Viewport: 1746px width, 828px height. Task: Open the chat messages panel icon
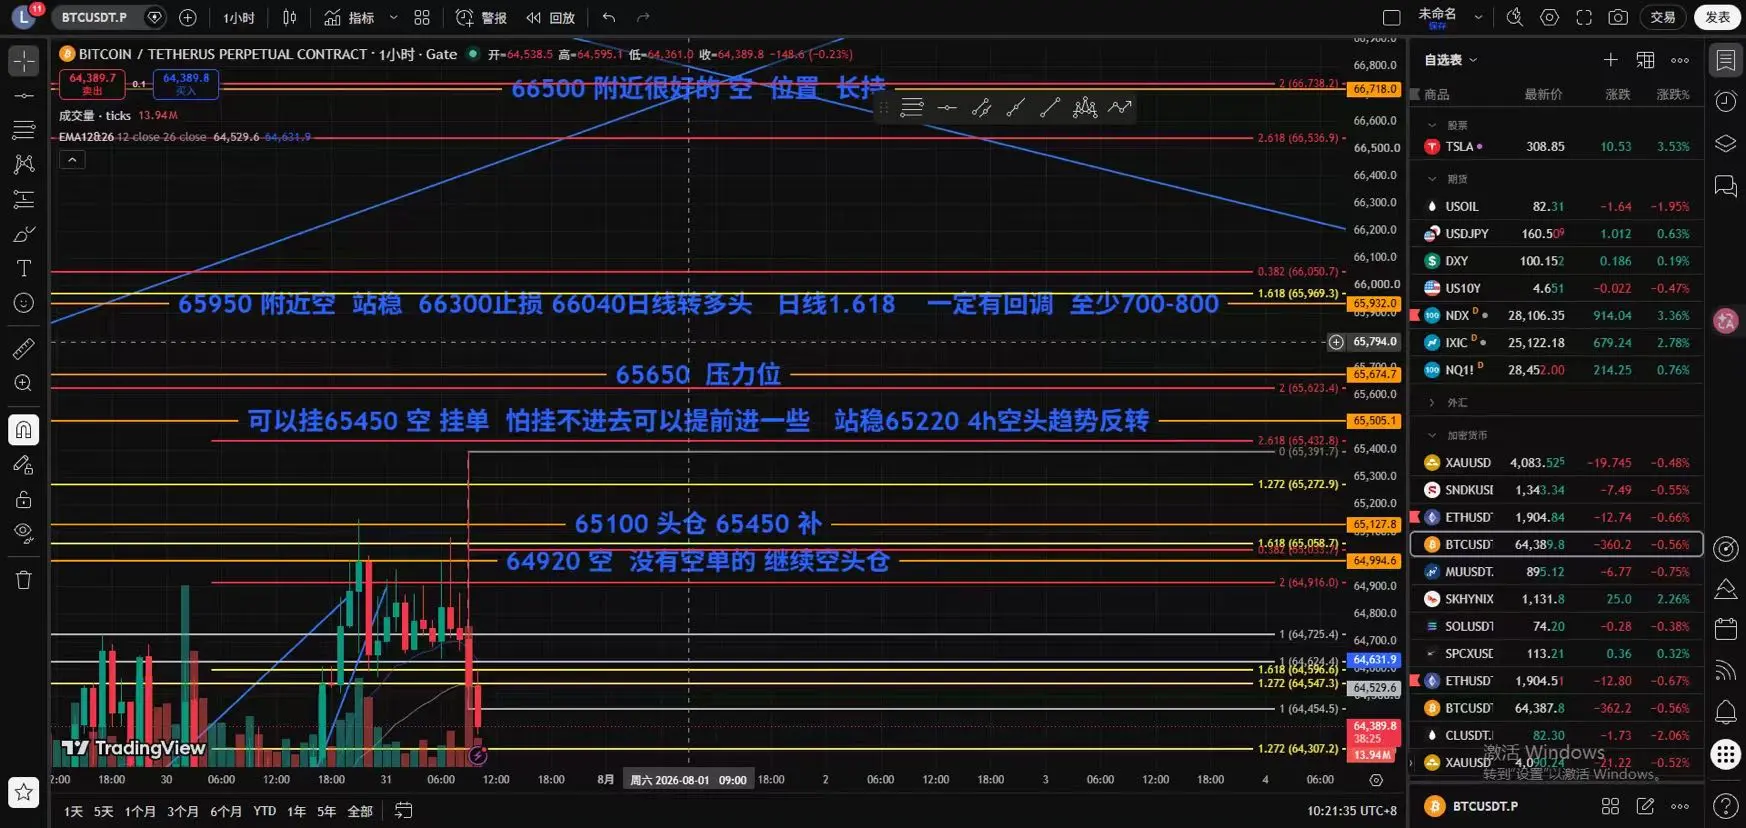click(x=1726, y=185)
